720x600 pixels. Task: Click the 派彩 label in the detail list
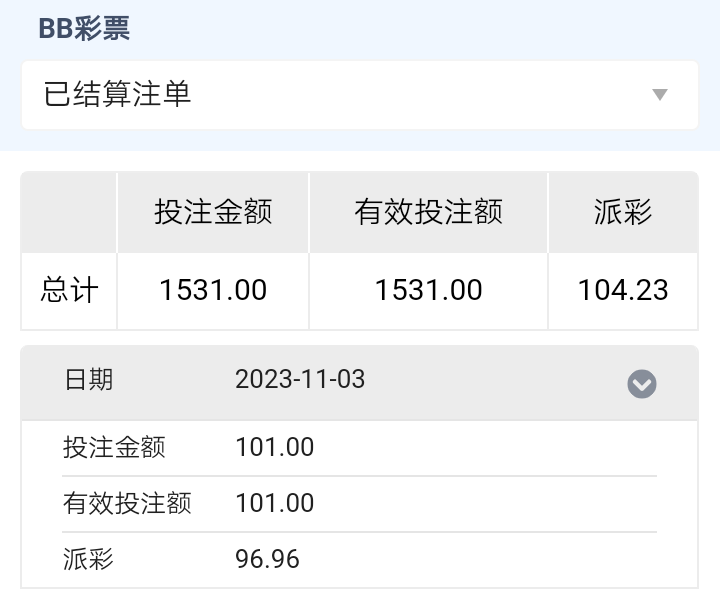(89, 559)
